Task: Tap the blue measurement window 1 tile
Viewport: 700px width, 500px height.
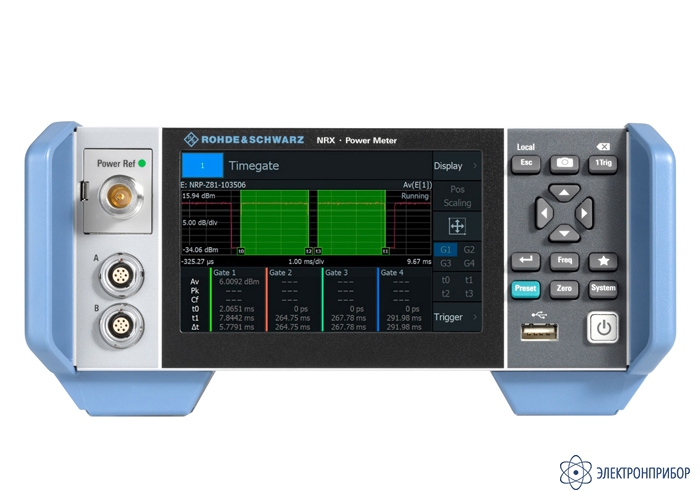Action: click(x=202, y=166)
